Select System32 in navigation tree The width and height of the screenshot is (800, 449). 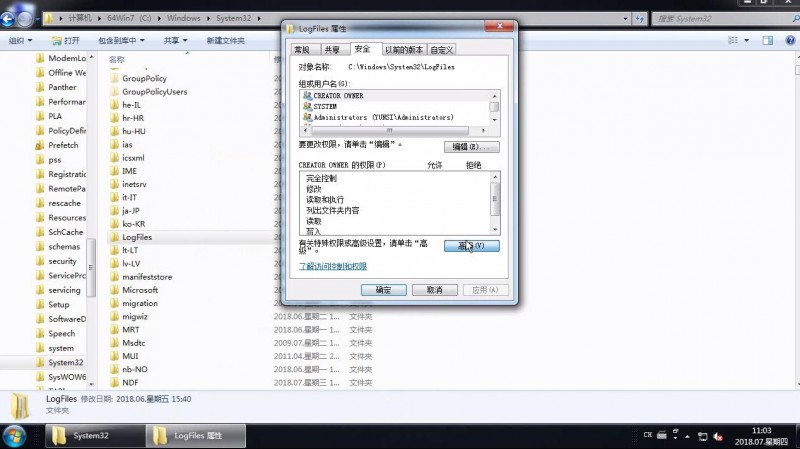pyautogui.click(x=65, y=363)
